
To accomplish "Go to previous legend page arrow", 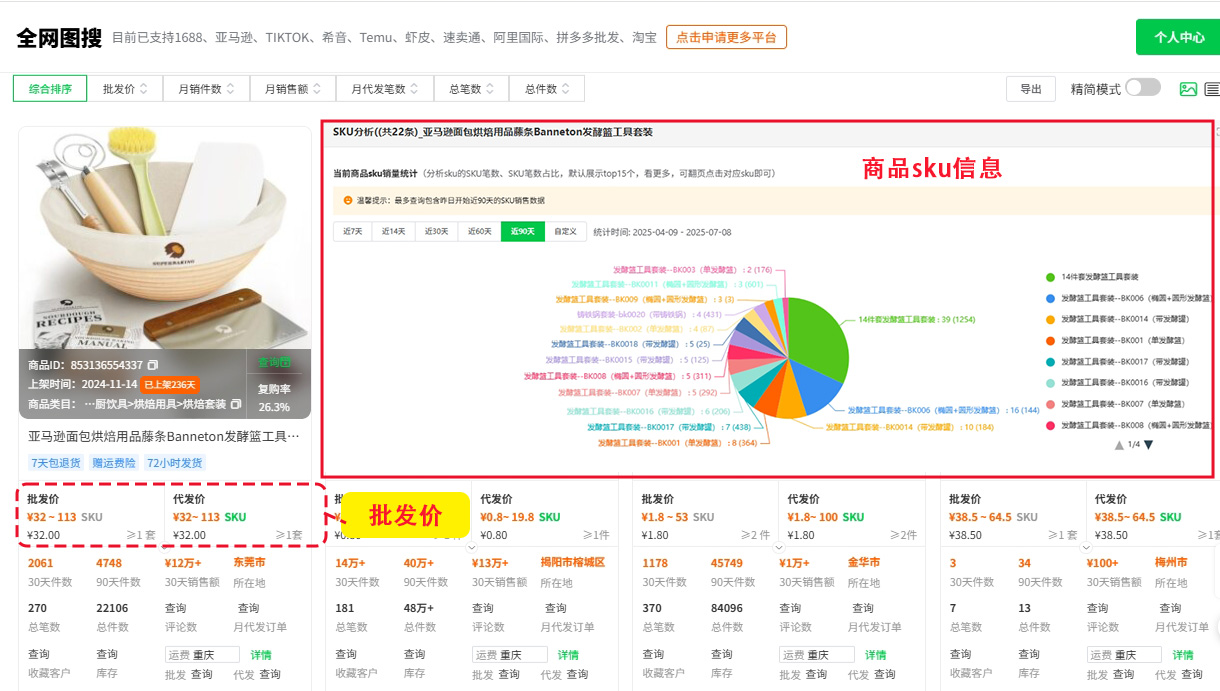I will [x=1119, y=445].
